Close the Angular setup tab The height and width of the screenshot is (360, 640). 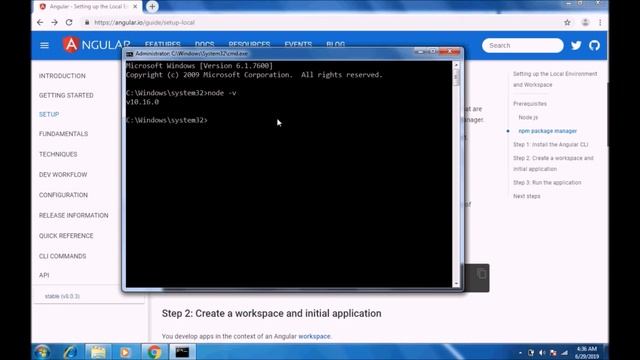(x=135, y=7)
